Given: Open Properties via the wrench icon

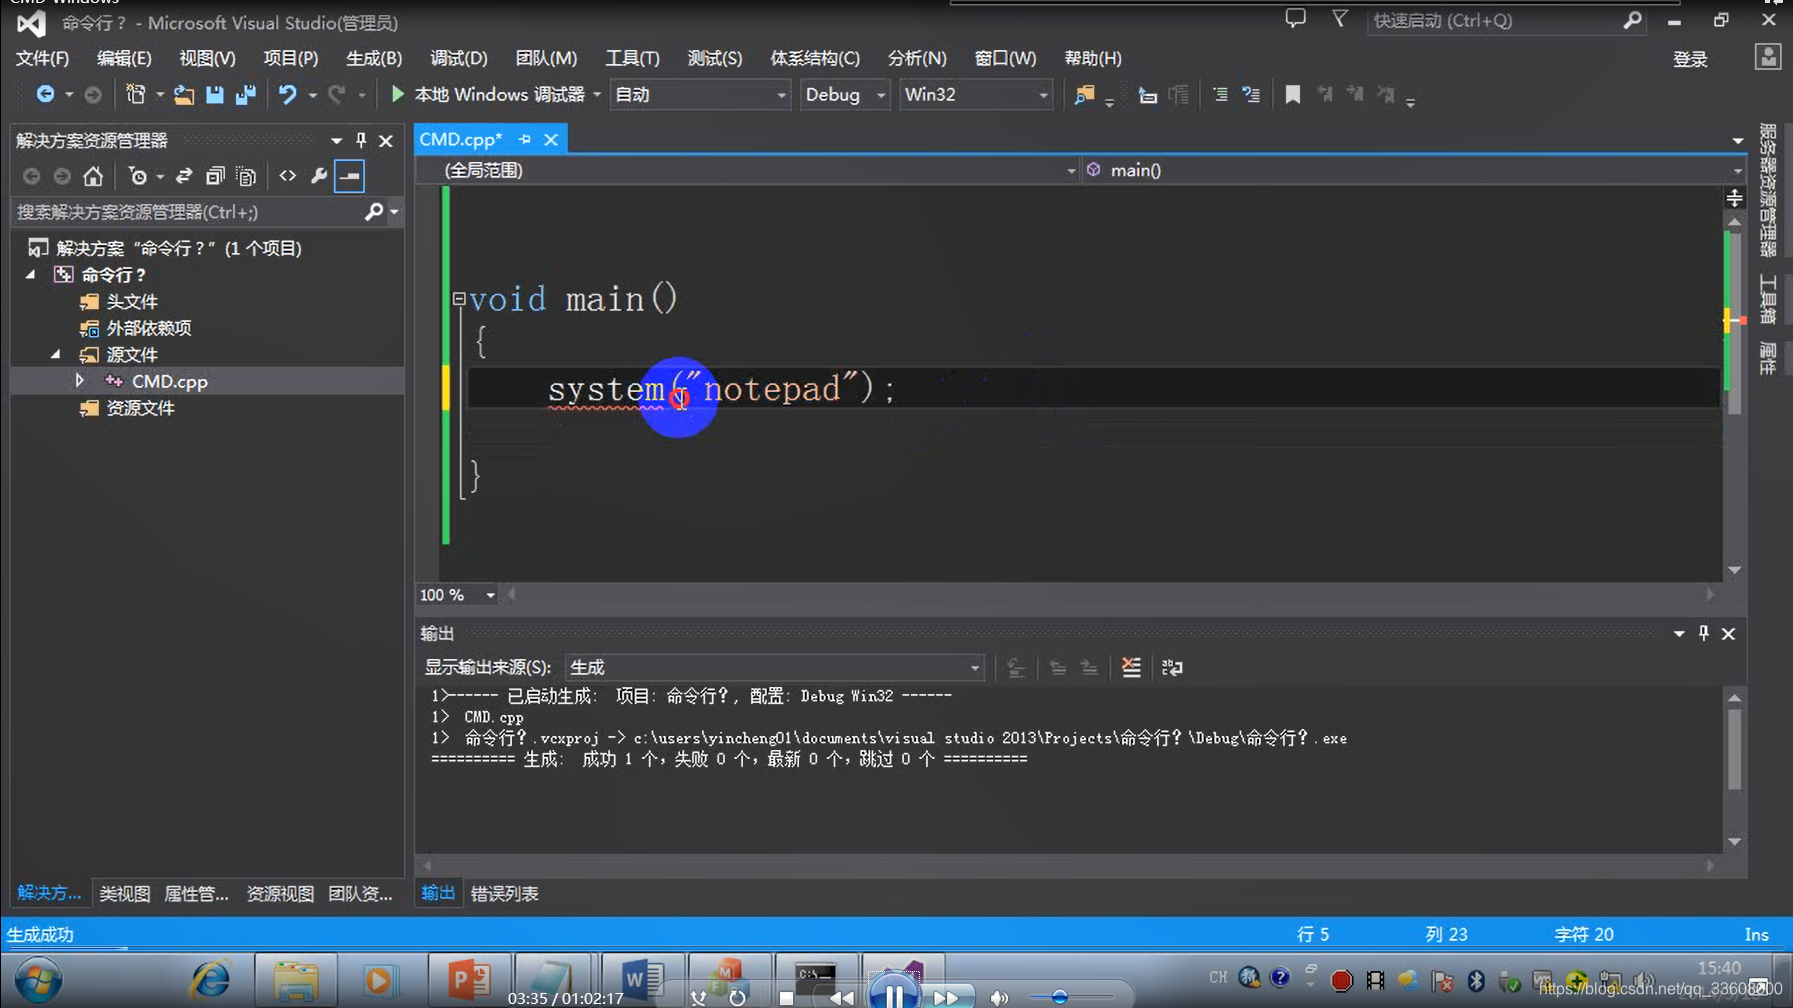Looking at the screenshot, I should [319, 176].
